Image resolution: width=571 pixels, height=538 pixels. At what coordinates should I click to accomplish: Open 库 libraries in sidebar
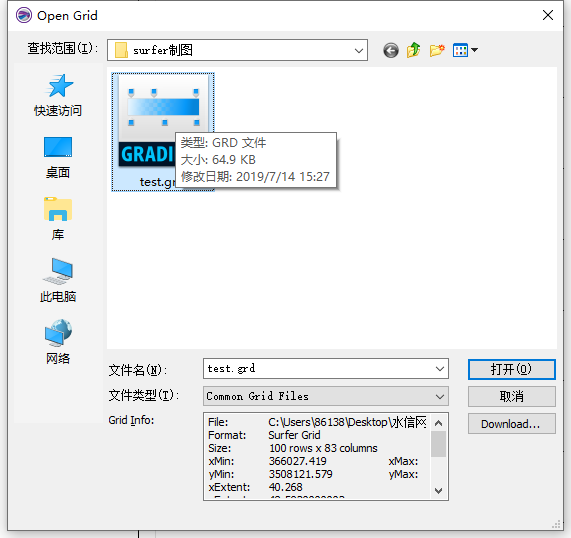(x=58, y=219)
